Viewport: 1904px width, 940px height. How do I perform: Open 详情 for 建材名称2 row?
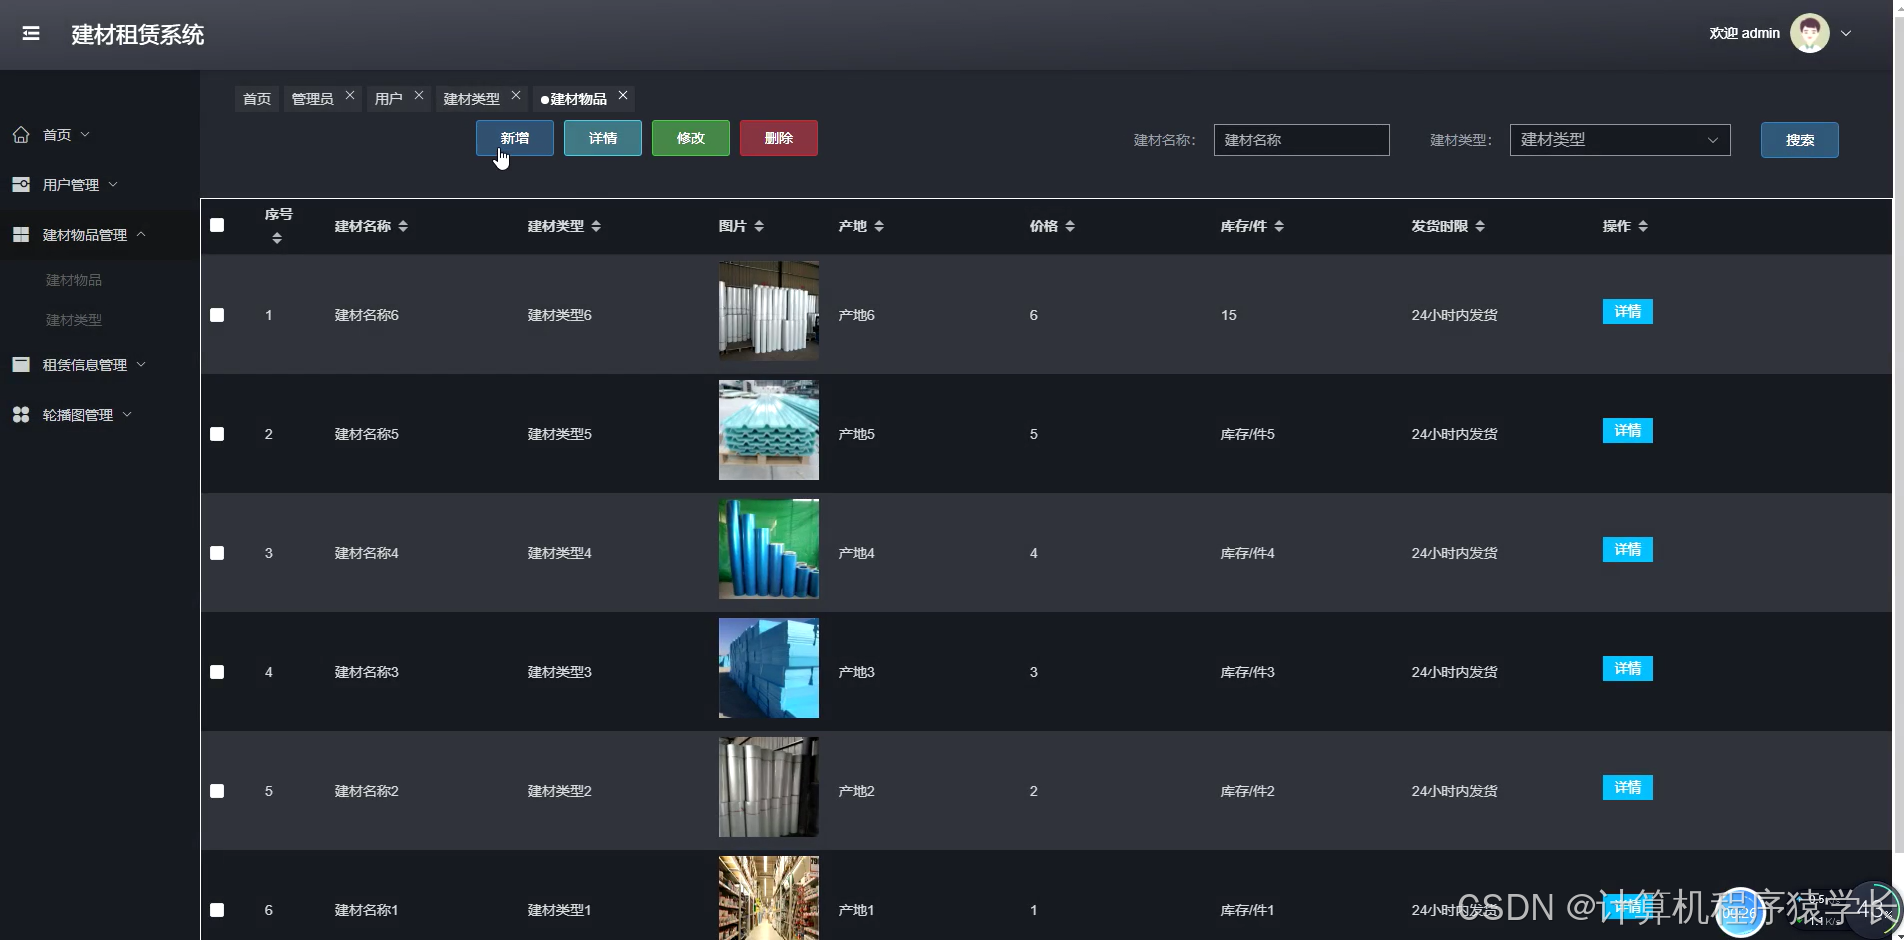[1628, 788]
